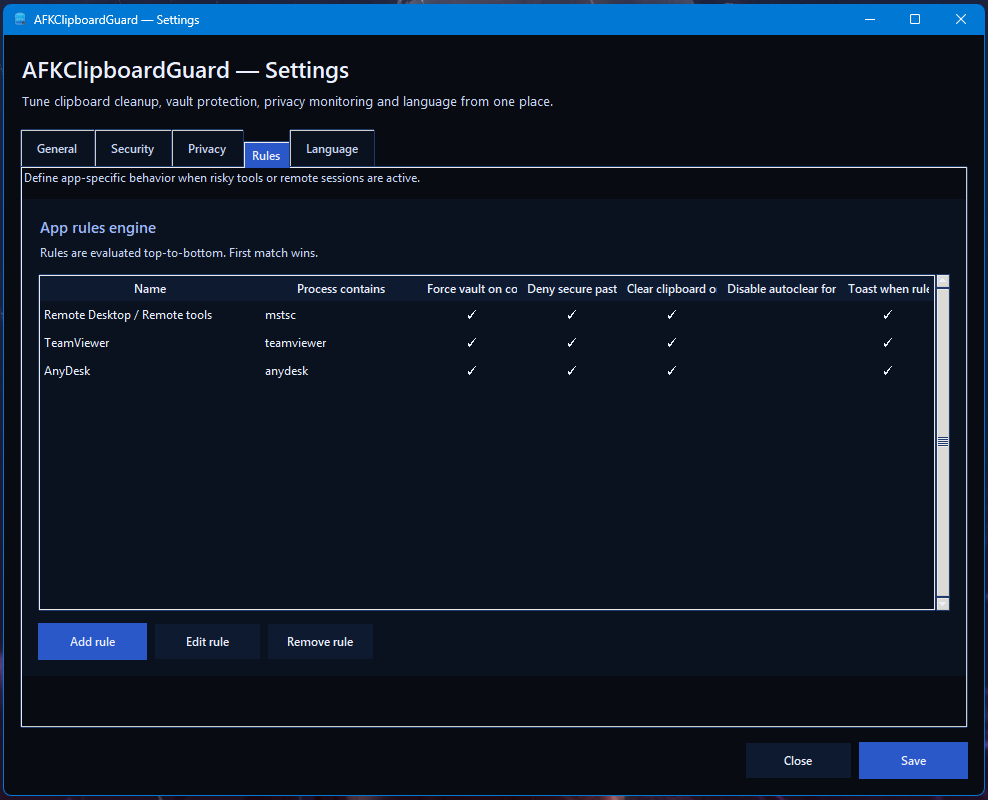Screen dimensions: 988x800
Task: Toggle Toast when rule checkmark for TeamViewer
Action: coord(887,343)
